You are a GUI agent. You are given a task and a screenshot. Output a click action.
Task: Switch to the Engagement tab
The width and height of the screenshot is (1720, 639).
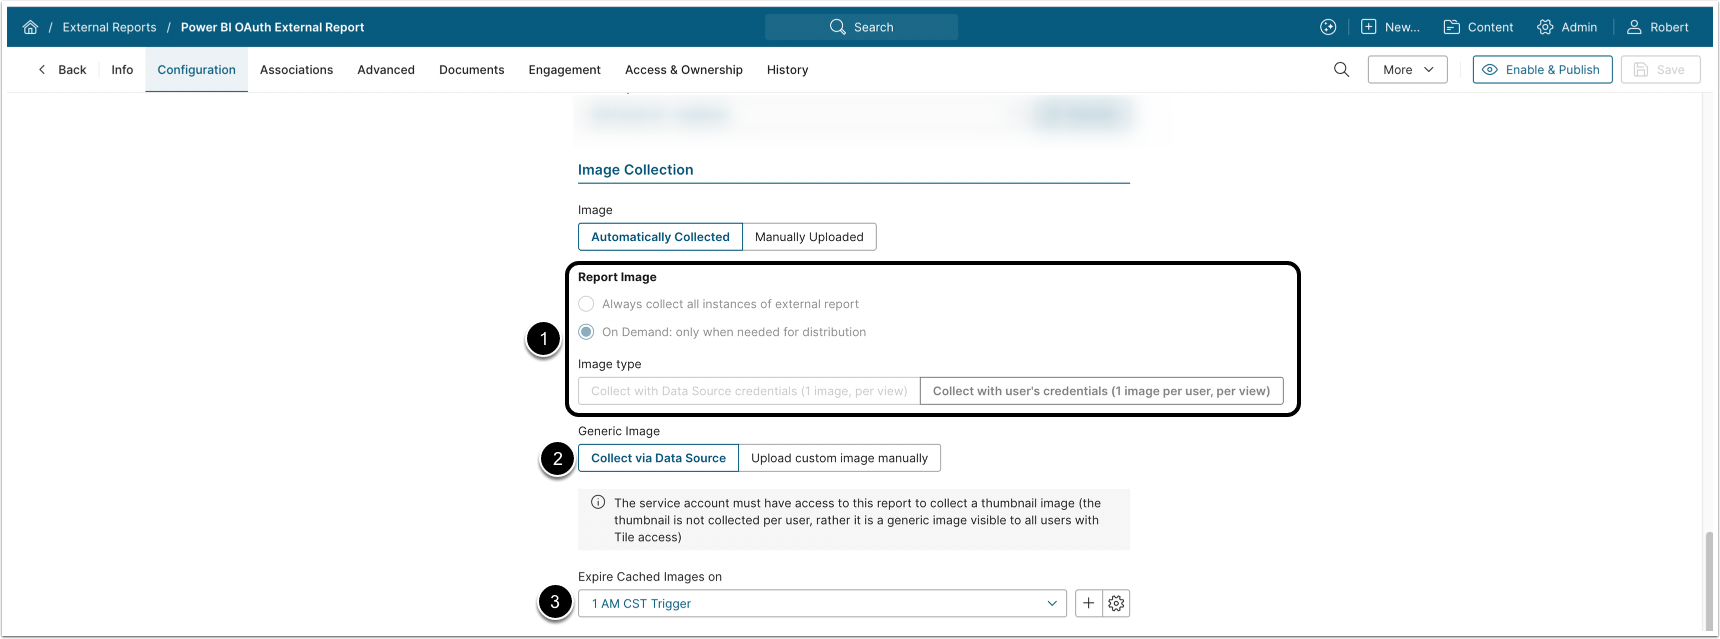coord(564,70)
